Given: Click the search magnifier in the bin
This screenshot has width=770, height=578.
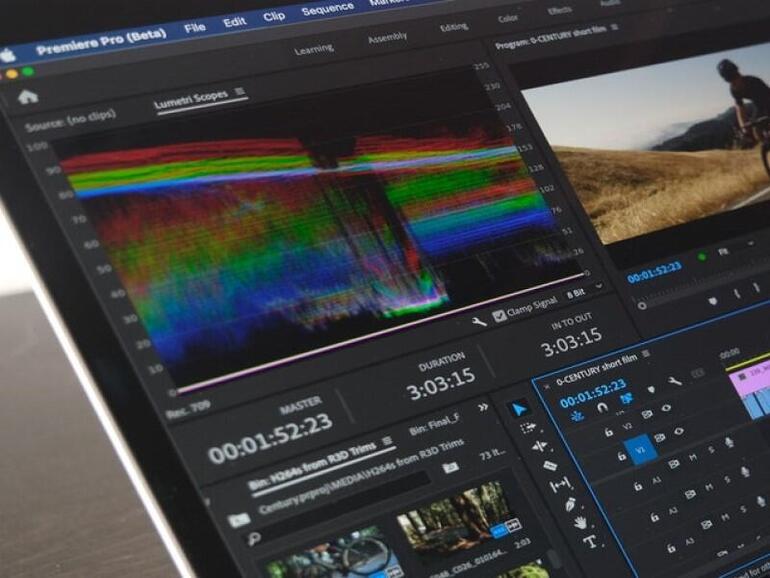Looking at the screenshot, I should pos(254,539).
